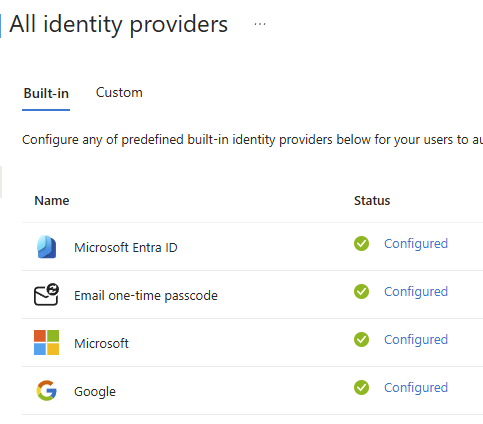This screenshot has width=483, height=424.
Task: Click the Google G logo icon
Action: [x=46, y=390]
